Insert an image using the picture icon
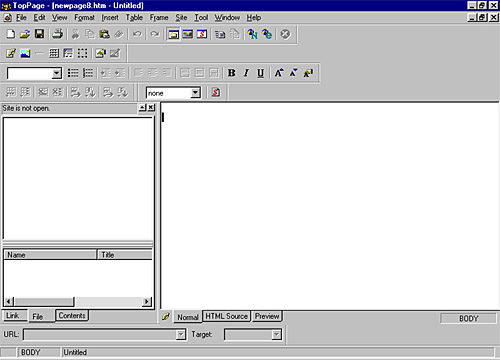The image size is (500, 360). (x=25, y=53)
